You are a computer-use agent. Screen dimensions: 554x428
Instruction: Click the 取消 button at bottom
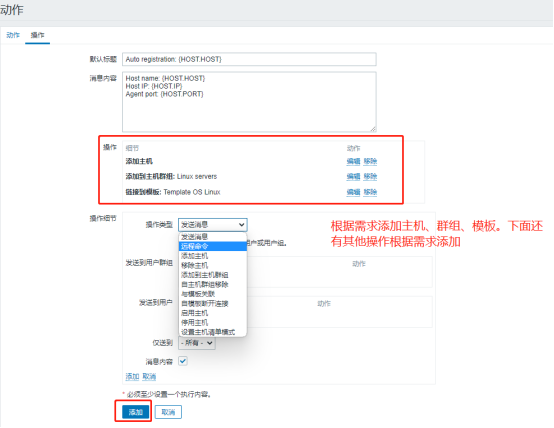pyautogui.click(x=168, y=412)
